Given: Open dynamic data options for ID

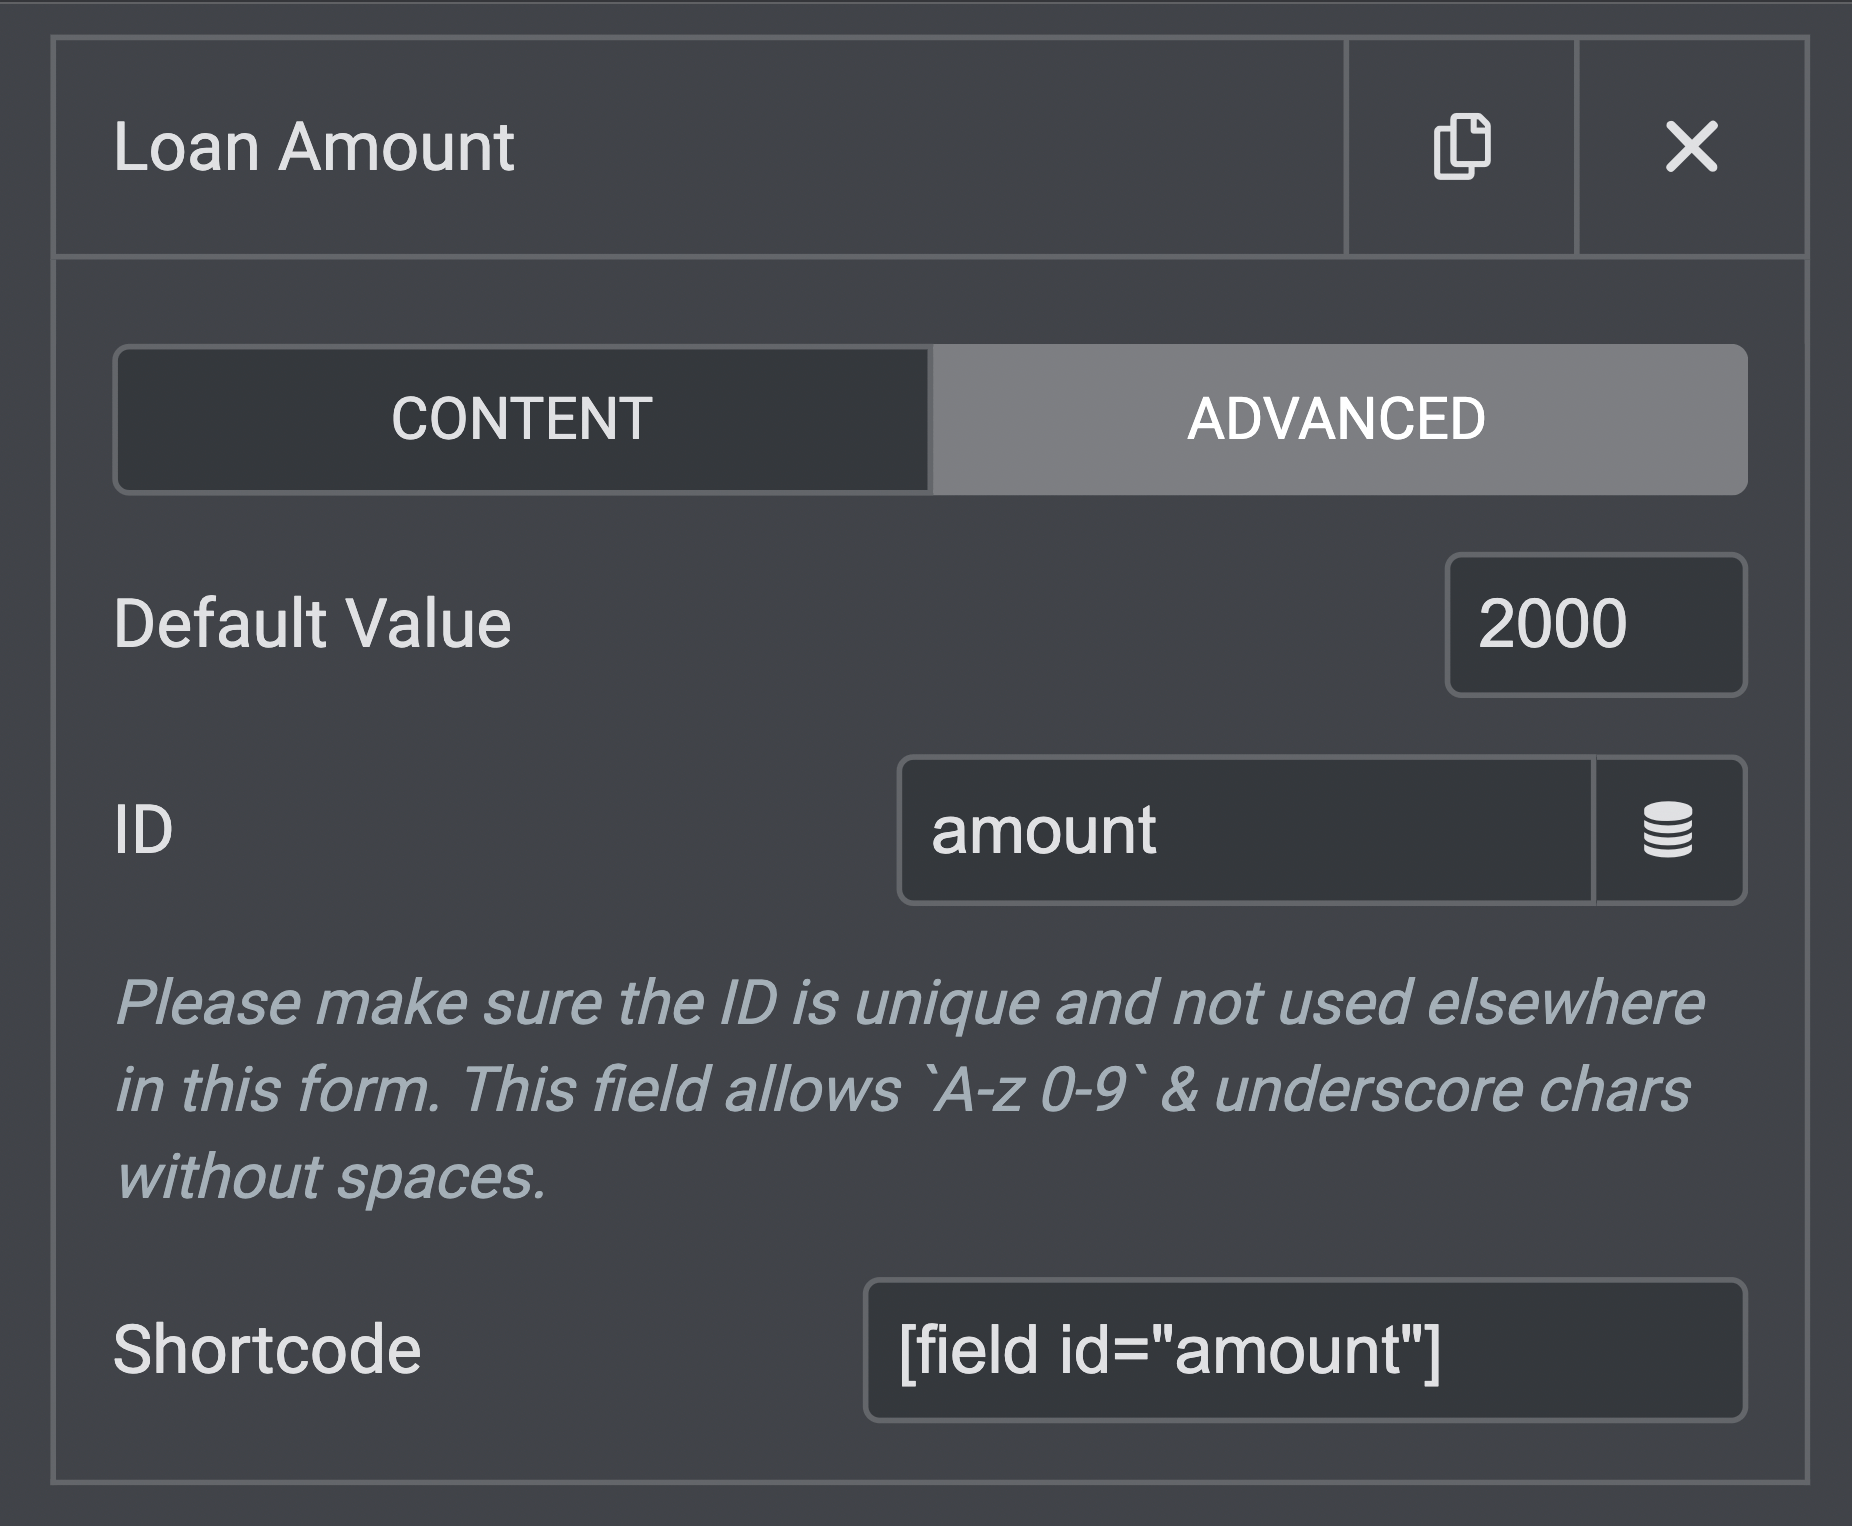Looking at the screenshot, I should click(1668, 830).
